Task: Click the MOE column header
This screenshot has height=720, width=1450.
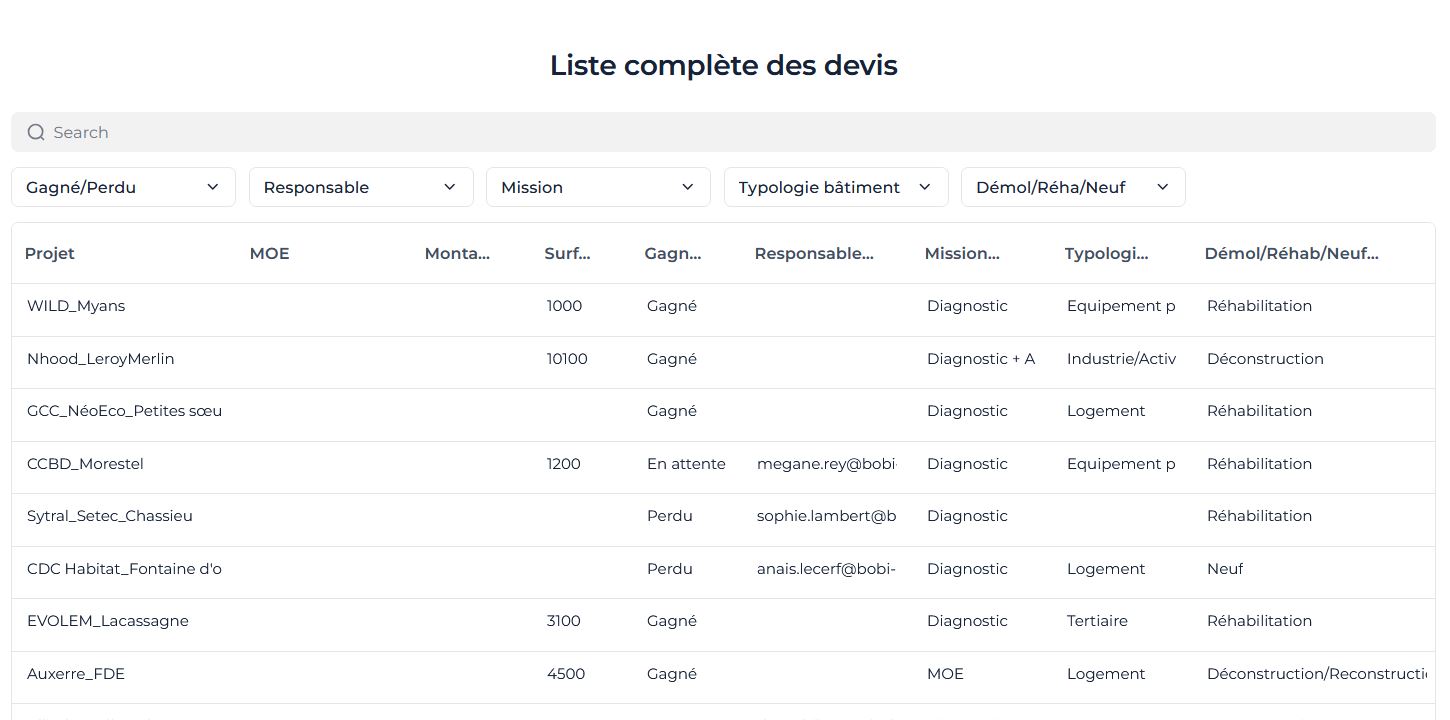Action: pyautogui.click(x=269, y=253)
